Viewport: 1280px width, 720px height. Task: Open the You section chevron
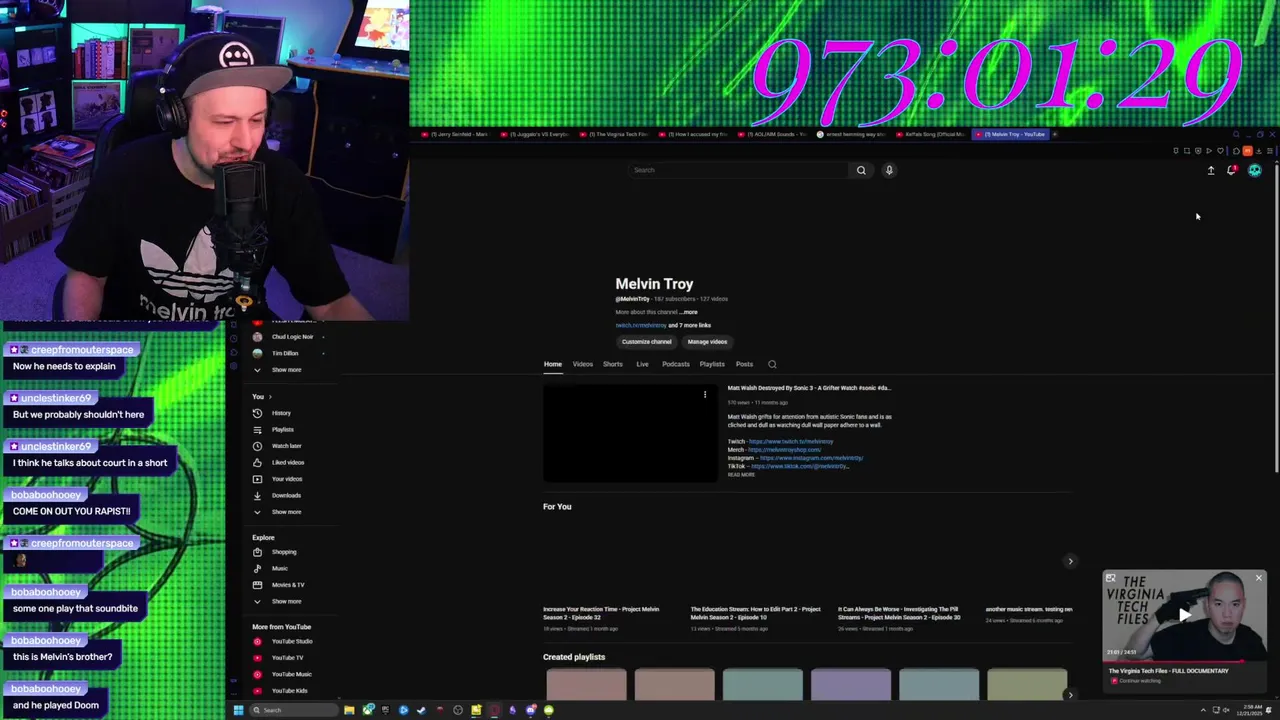(270, 397)
